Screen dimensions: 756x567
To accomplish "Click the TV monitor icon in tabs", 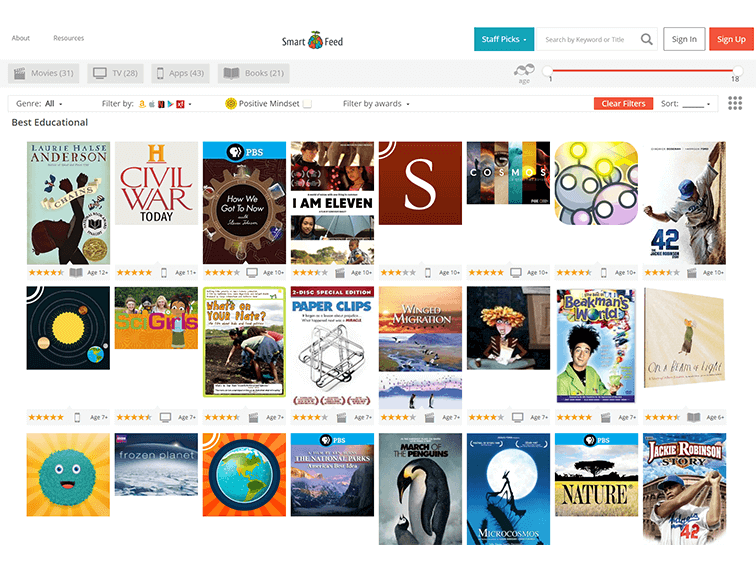I will point(100,73).
